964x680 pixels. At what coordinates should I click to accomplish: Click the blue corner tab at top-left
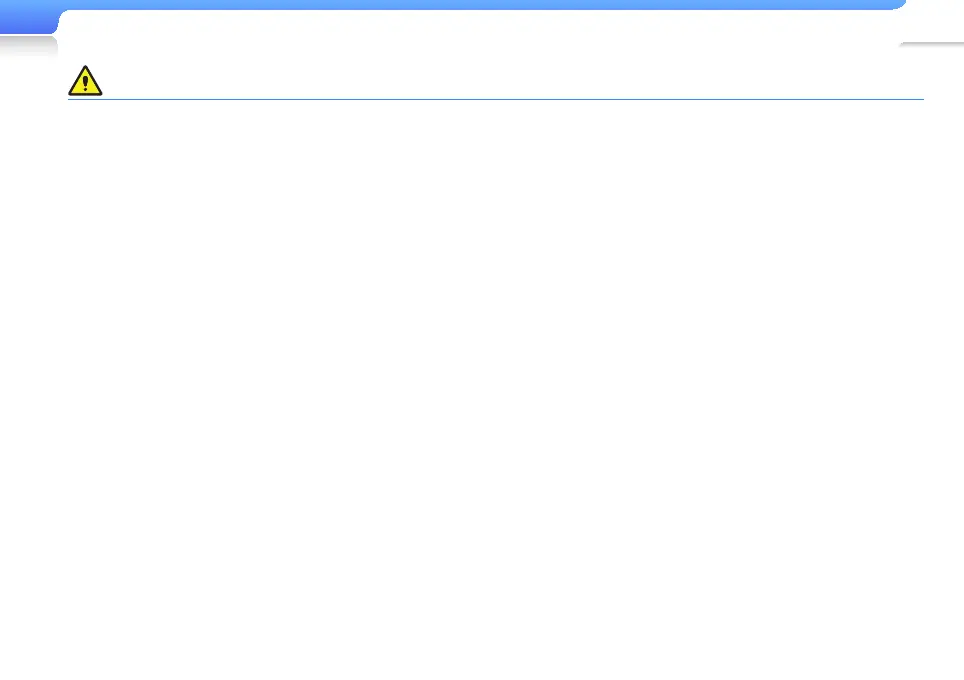tap(28, 17)
